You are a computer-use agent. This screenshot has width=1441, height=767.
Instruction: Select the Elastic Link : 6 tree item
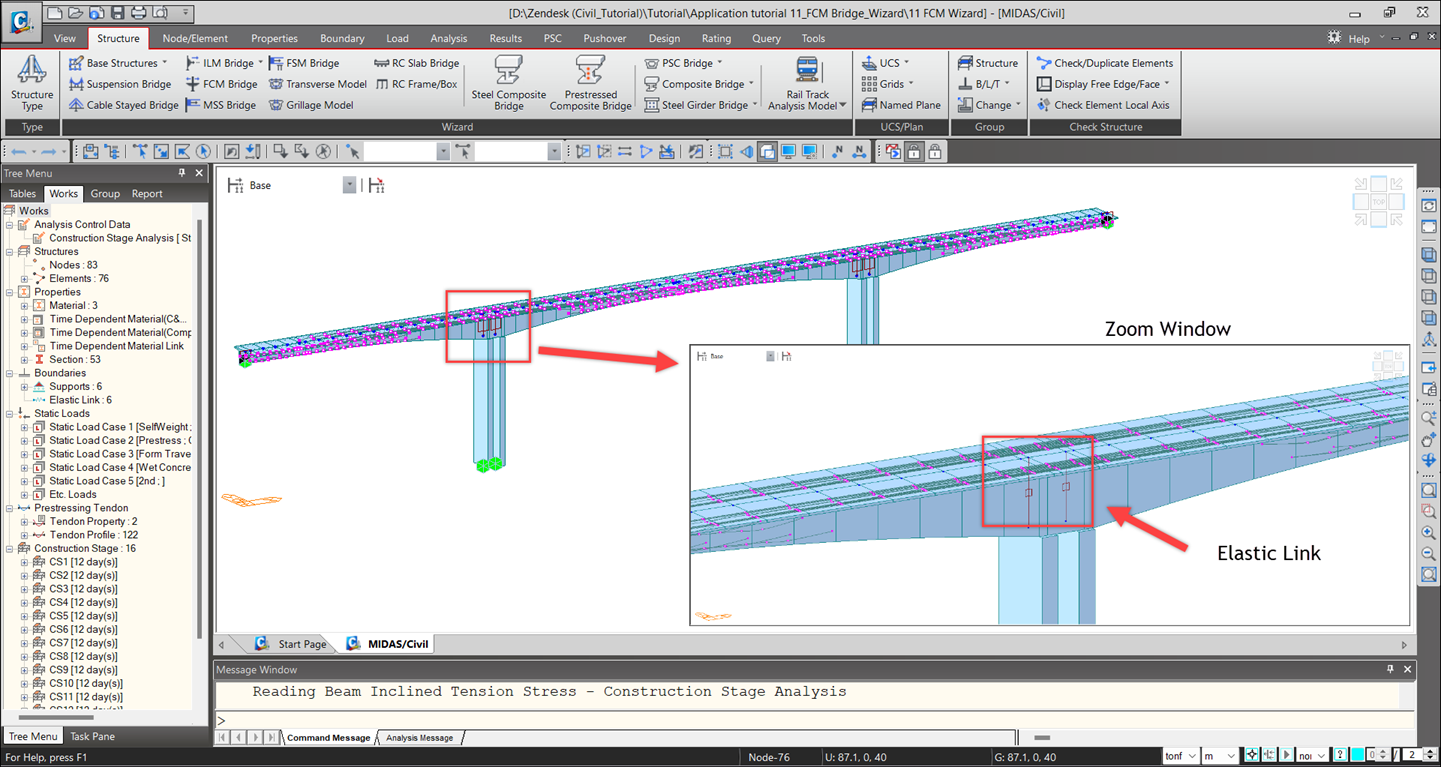click(80, 400)
